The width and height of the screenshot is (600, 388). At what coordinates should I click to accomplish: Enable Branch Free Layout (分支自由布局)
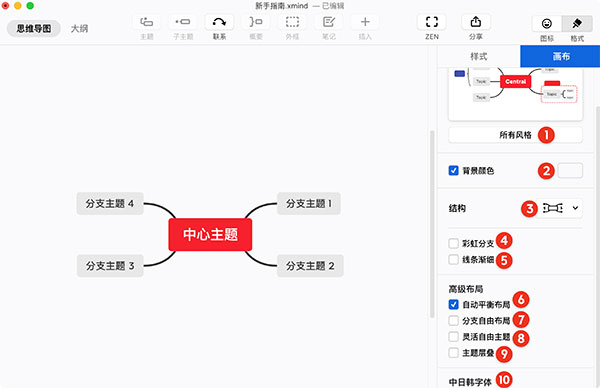point(453,320)
